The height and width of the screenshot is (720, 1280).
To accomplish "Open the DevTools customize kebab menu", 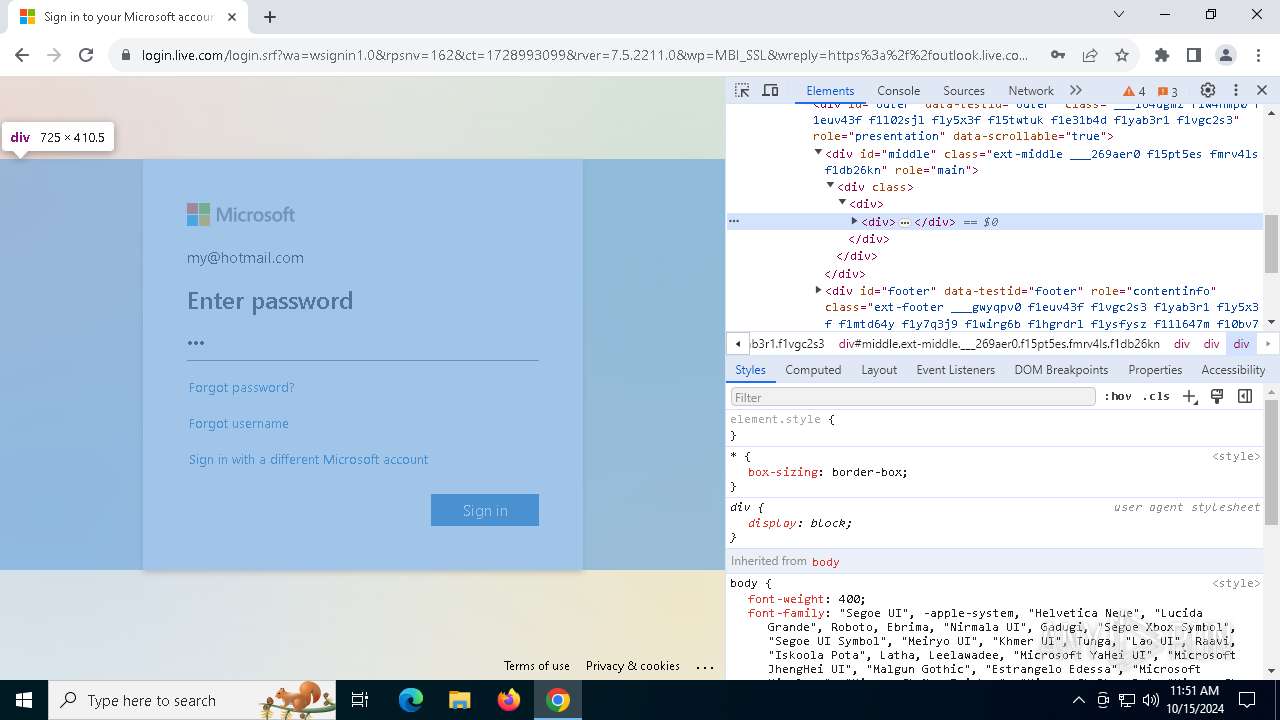I will [x=1236, y=90].
